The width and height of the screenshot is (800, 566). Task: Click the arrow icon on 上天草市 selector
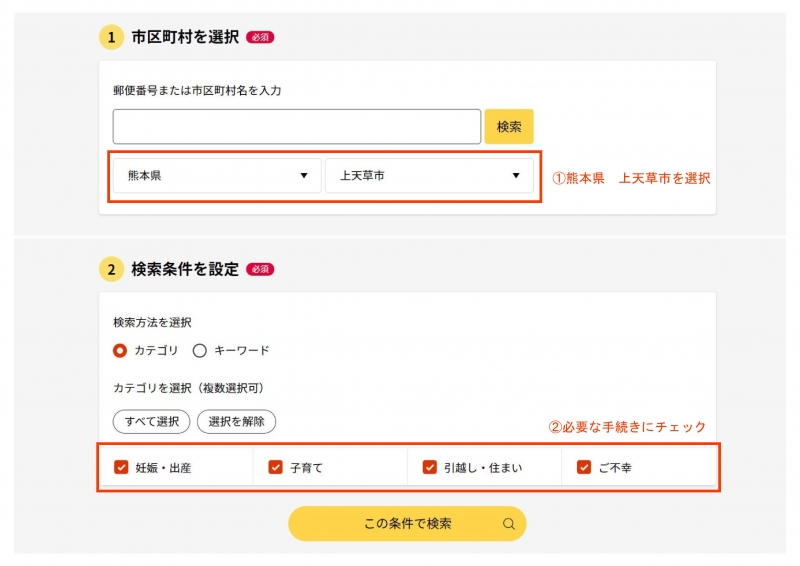click(x=516, y=176)
